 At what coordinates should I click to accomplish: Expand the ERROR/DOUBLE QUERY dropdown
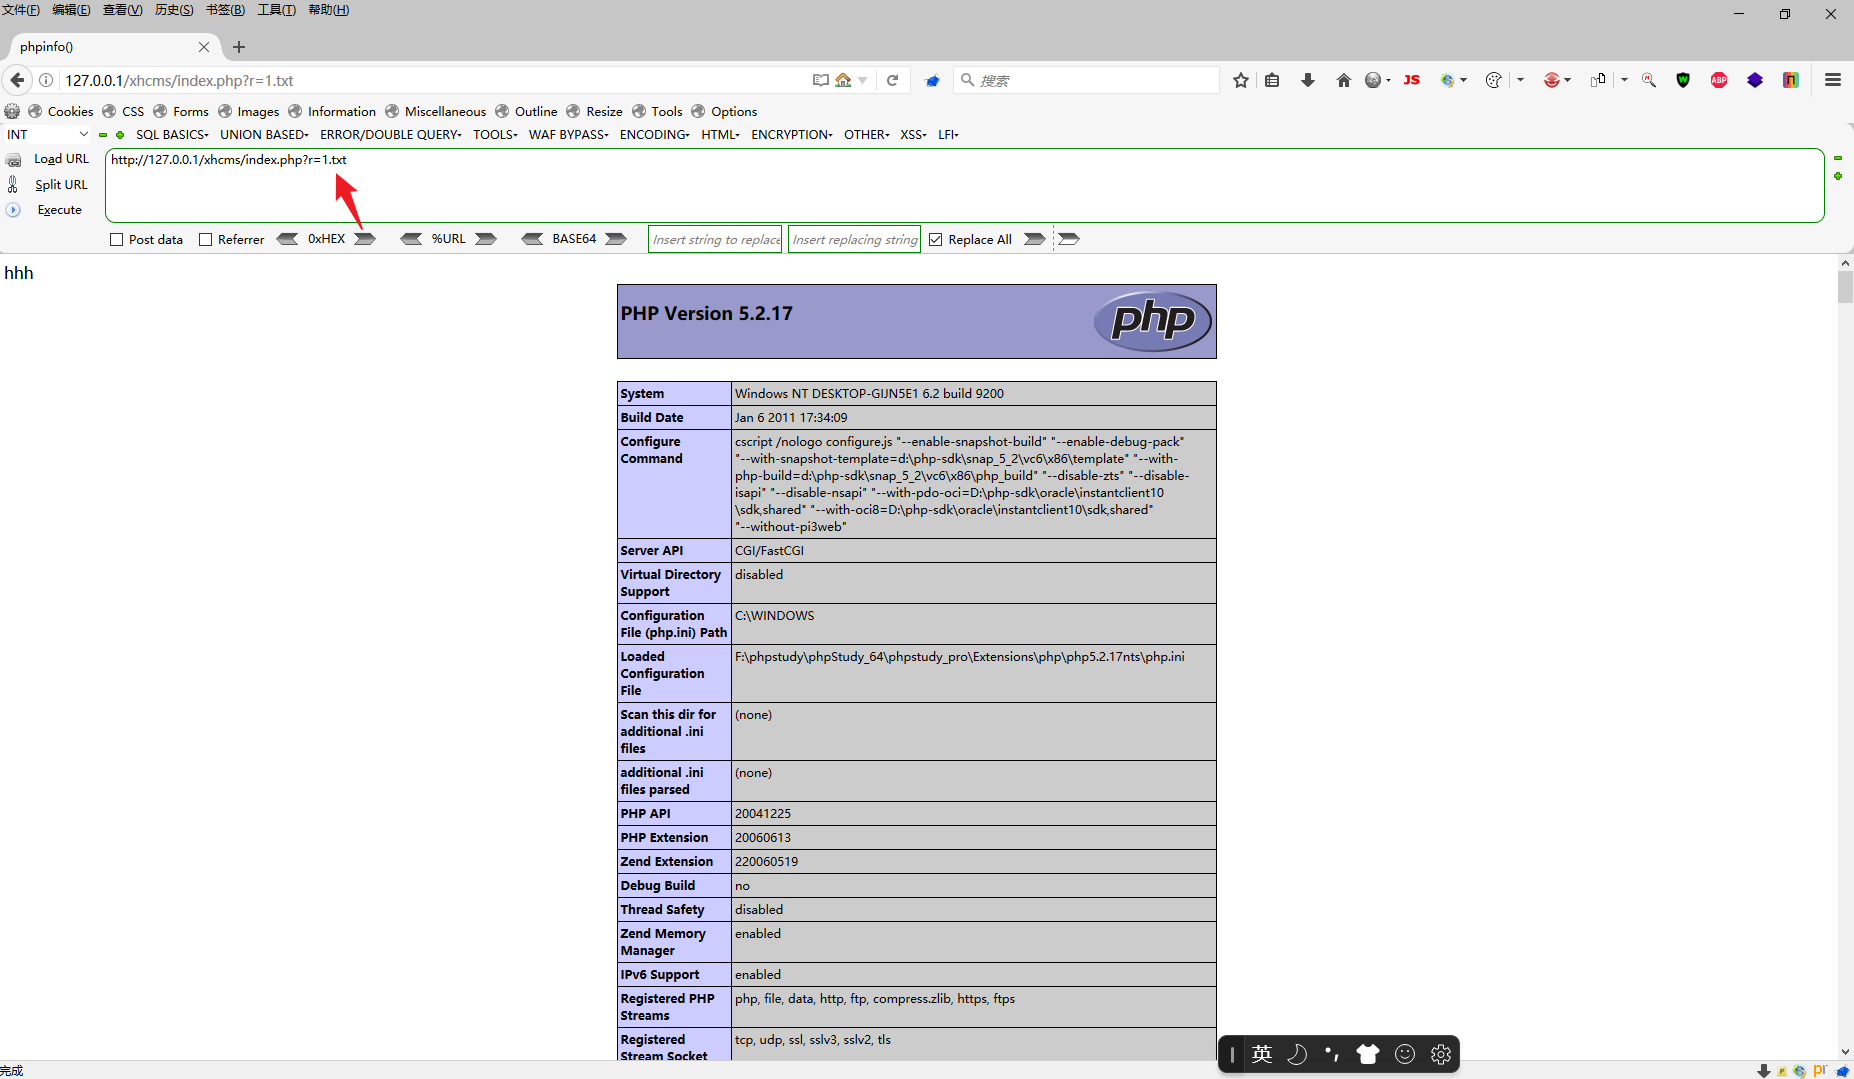tap(391, 135)
